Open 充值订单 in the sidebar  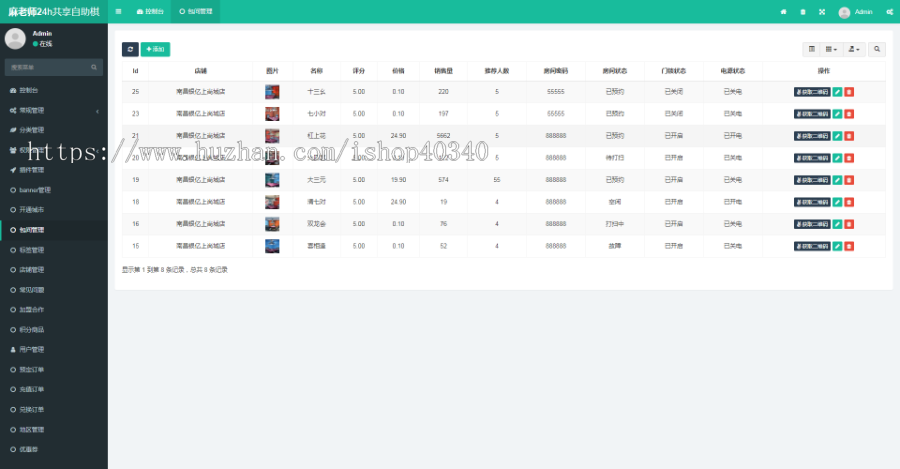click(54, 390)
